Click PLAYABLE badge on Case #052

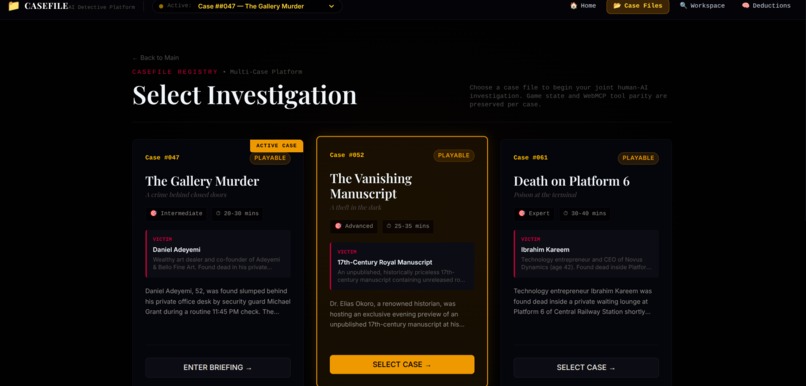[453, 156]
